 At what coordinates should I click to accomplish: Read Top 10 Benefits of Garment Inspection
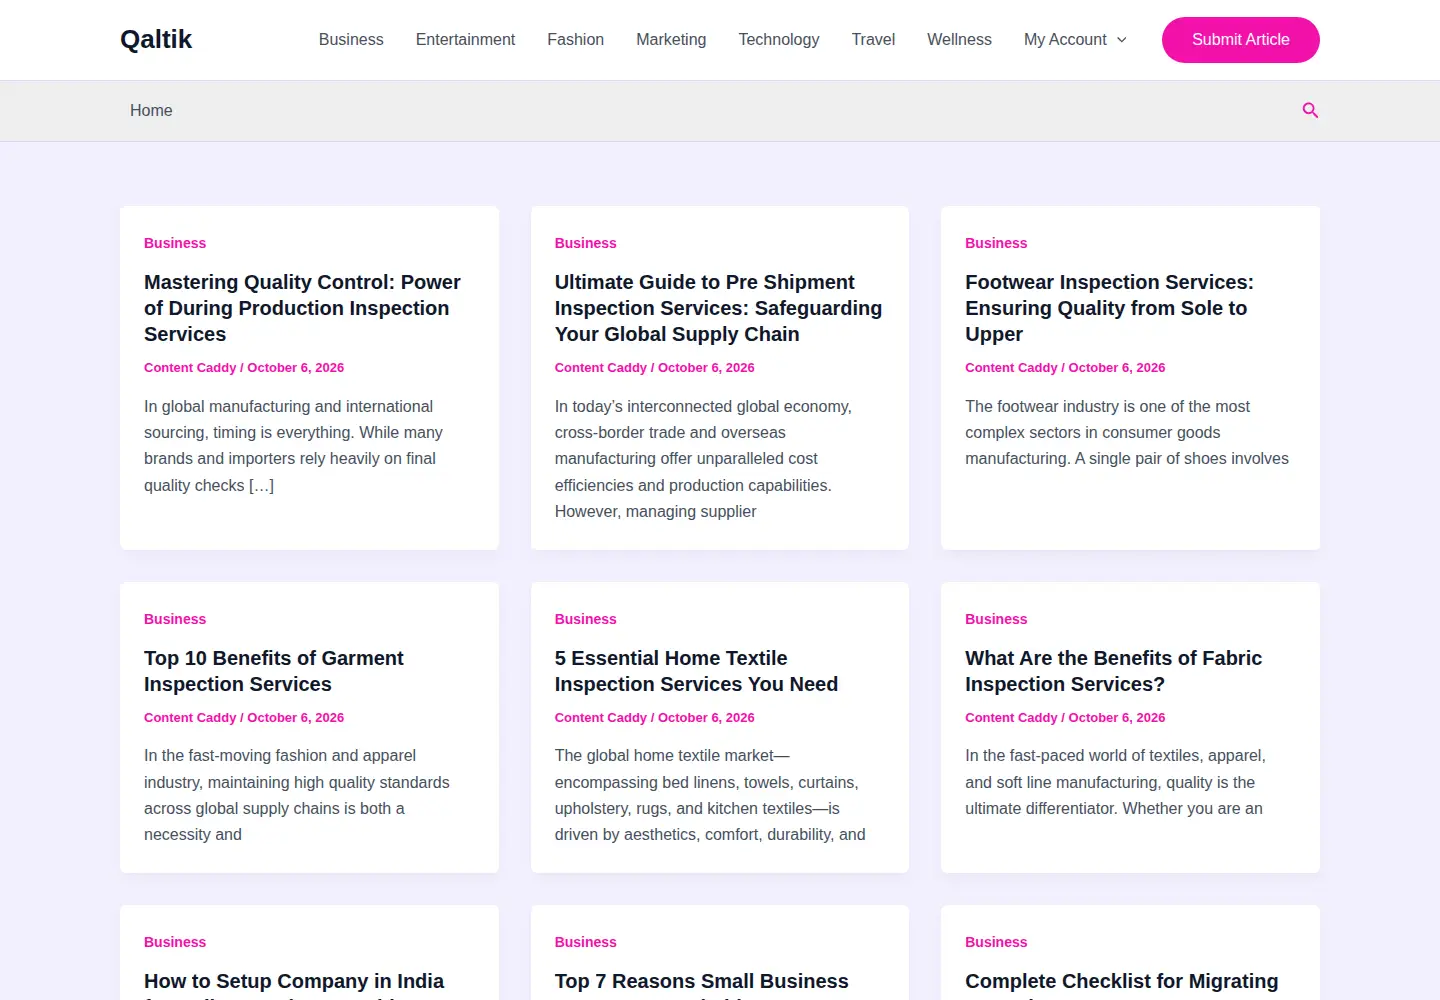[x=273, y=671]
